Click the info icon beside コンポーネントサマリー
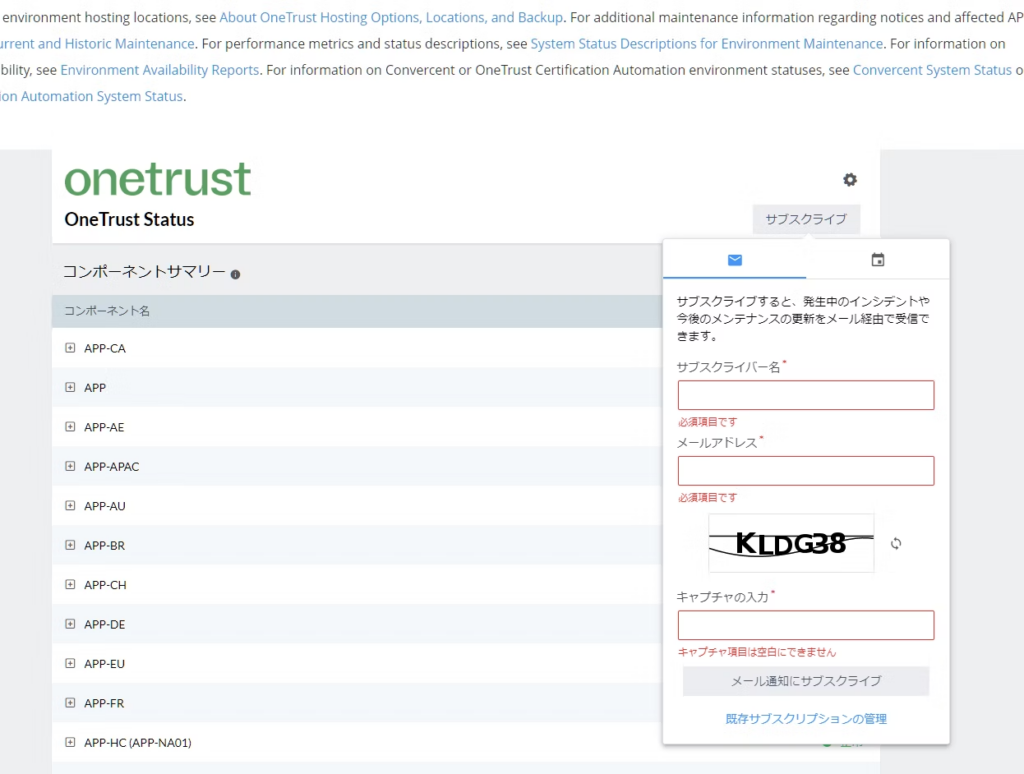This screenshot has width=1024, height=774. point(235,274)
